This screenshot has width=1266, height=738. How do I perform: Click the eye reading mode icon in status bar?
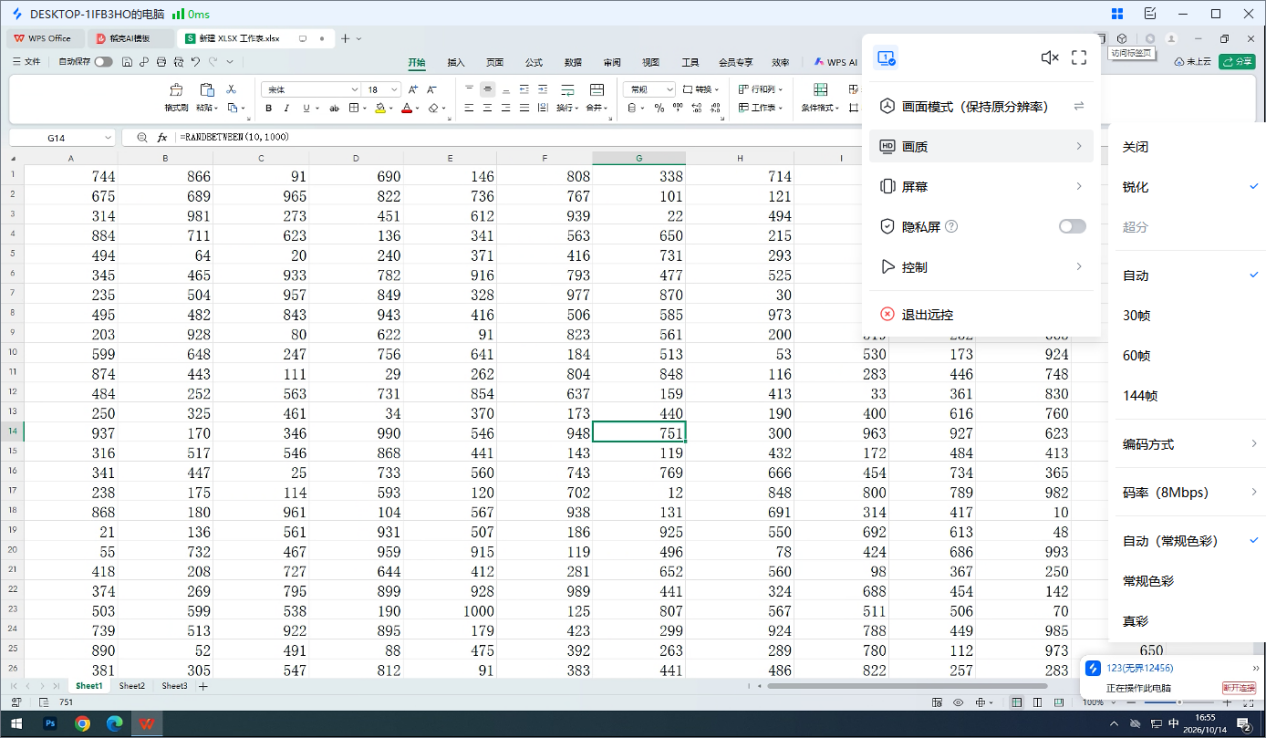pos(958,702)
